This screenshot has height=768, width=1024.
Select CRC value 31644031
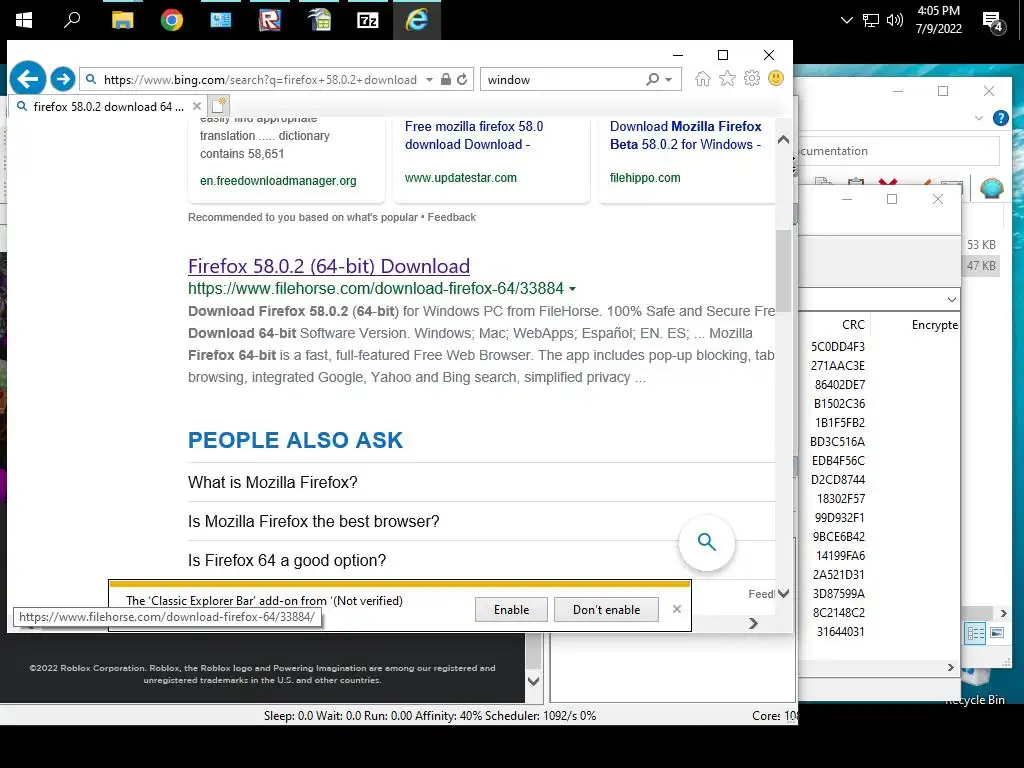[840, 632]
